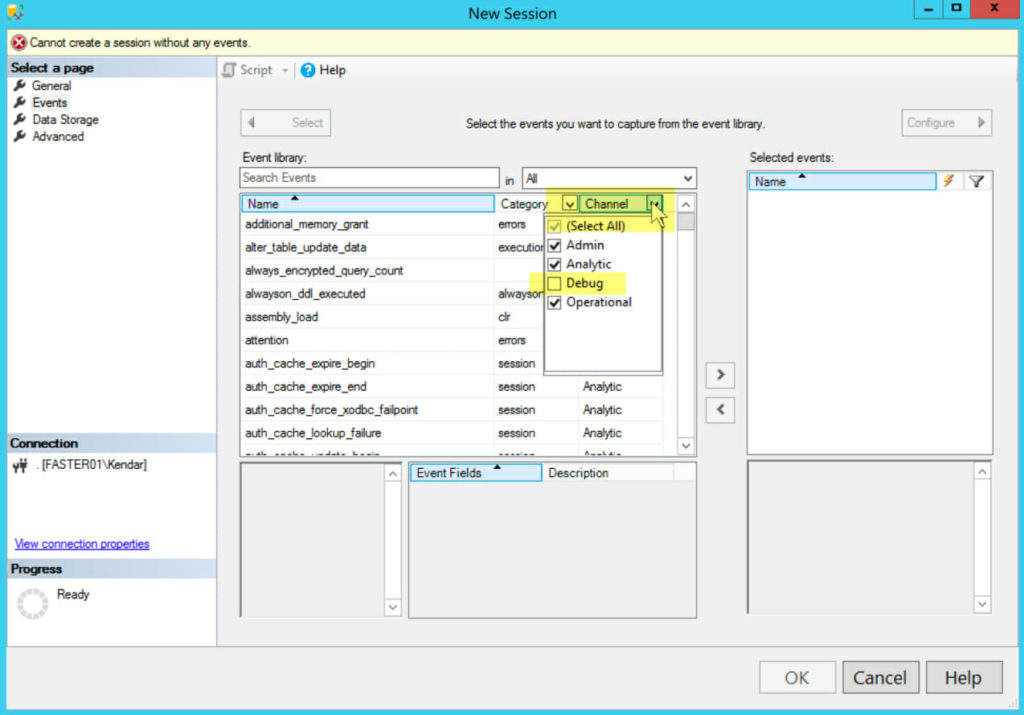
Task: Enable the Debug channel checkbox
Action: pyautogui.click(x=555, y=283)
